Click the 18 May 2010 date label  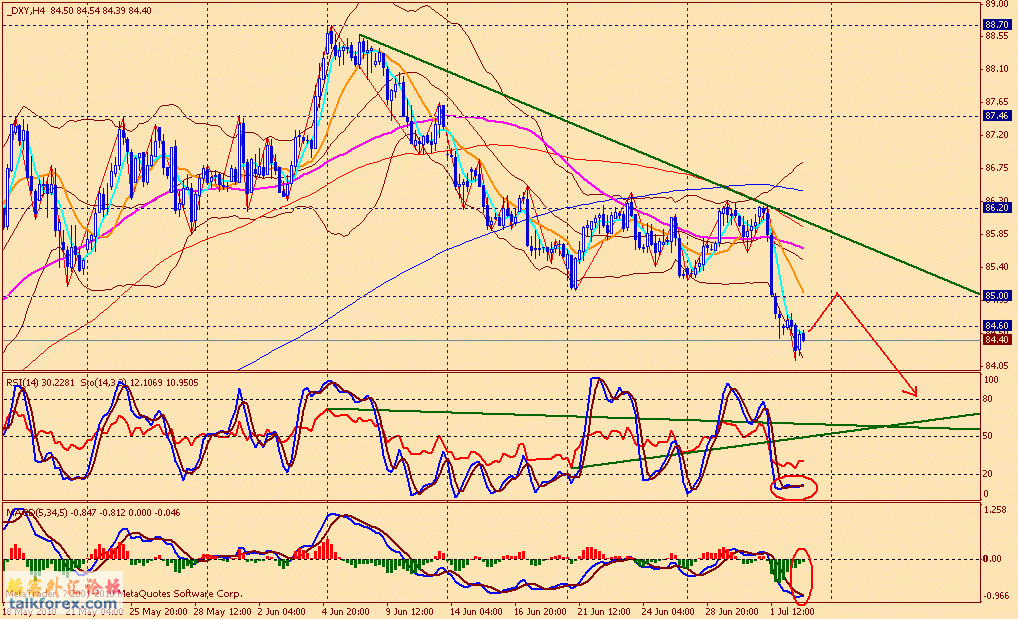[x=31, y=611]
